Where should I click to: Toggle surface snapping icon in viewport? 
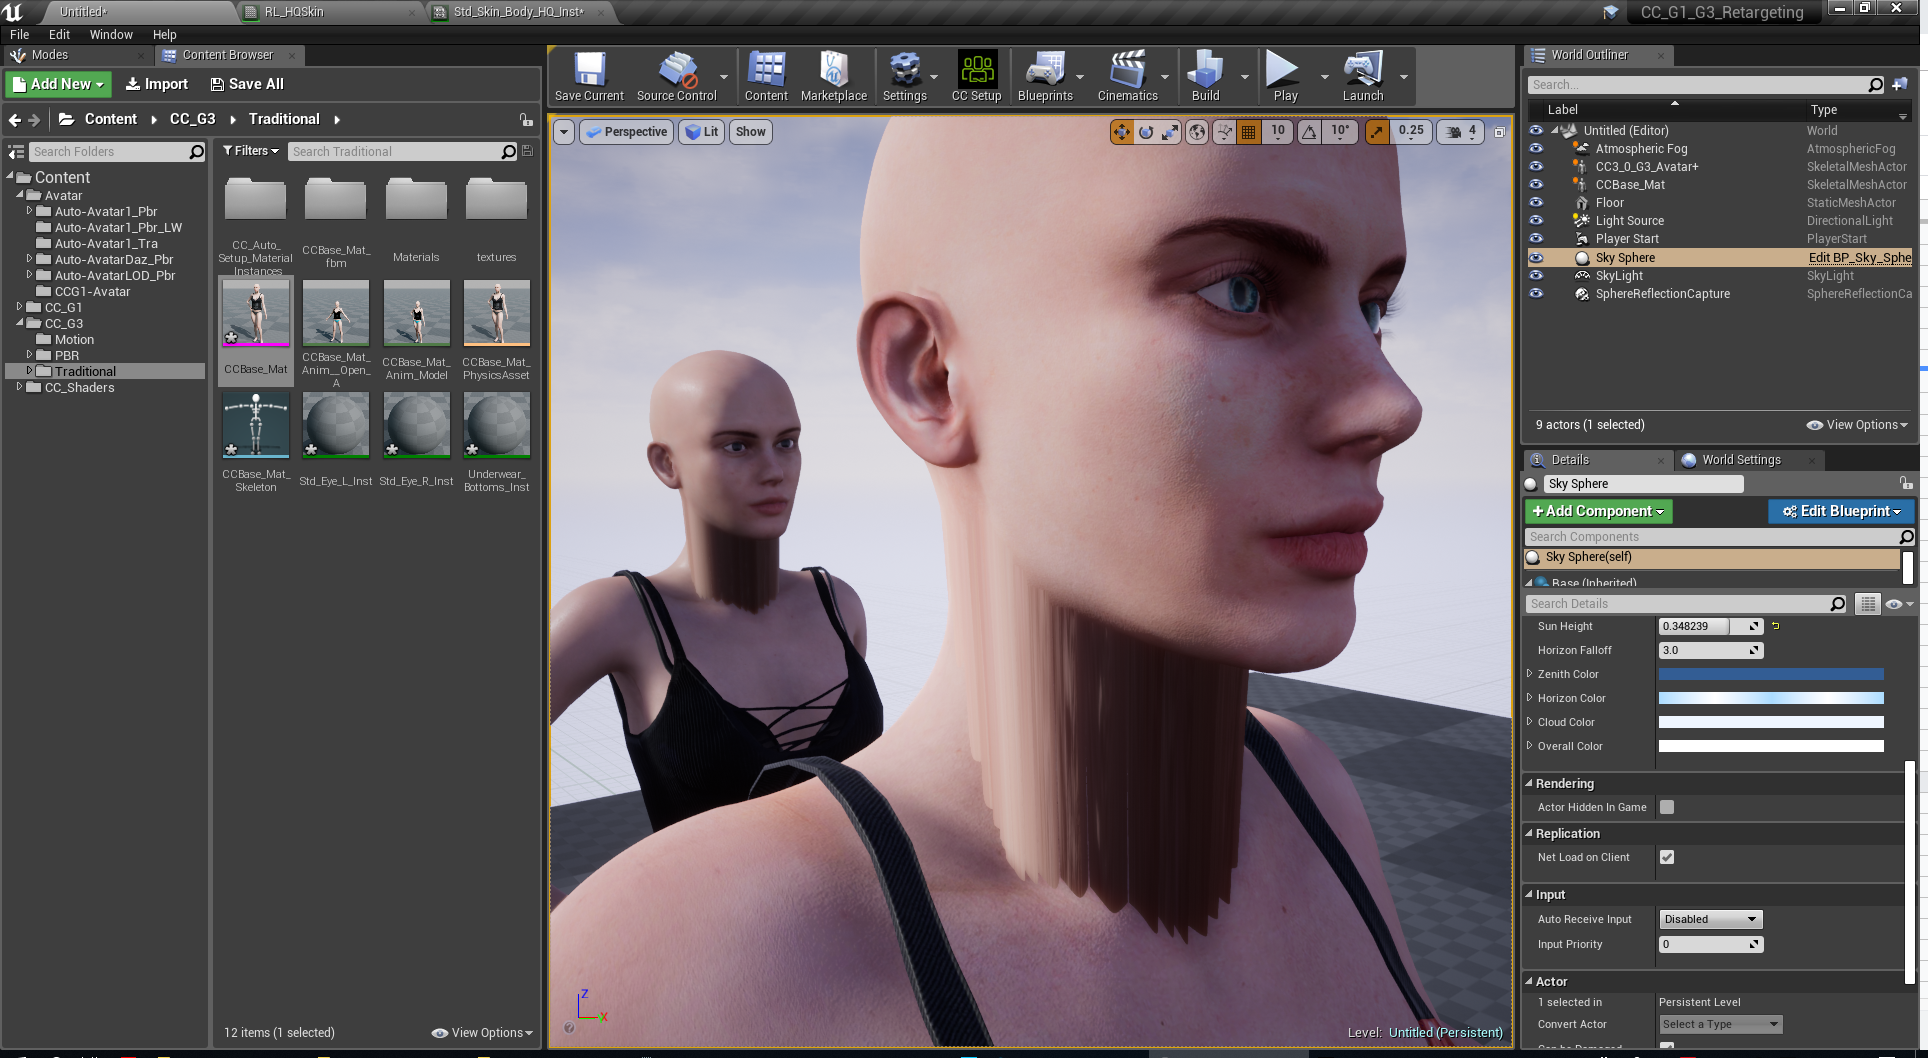(x=1224, y=132)
